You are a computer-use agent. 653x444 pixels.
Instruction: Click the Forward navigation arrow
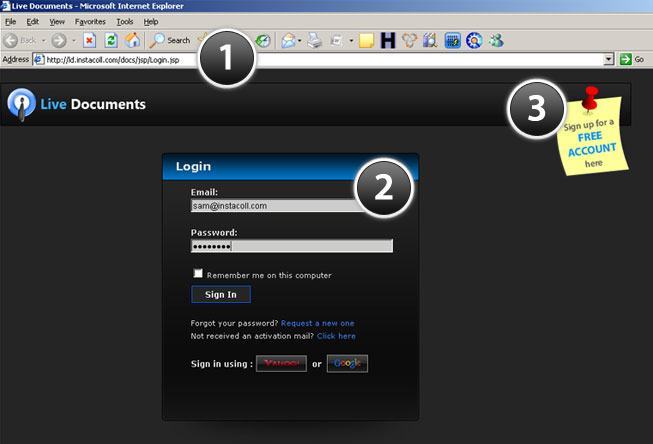coord(59,40)
